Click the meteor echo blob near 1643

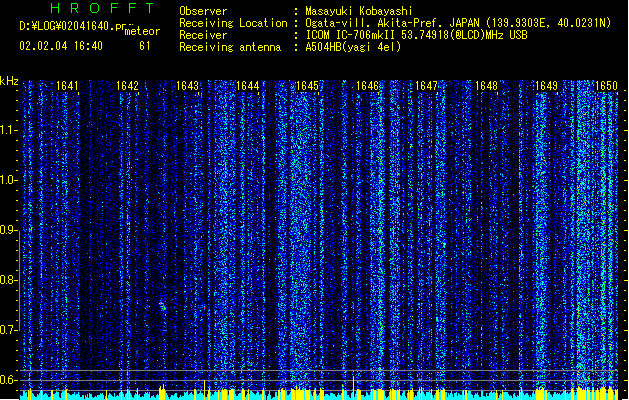[162, 307]
